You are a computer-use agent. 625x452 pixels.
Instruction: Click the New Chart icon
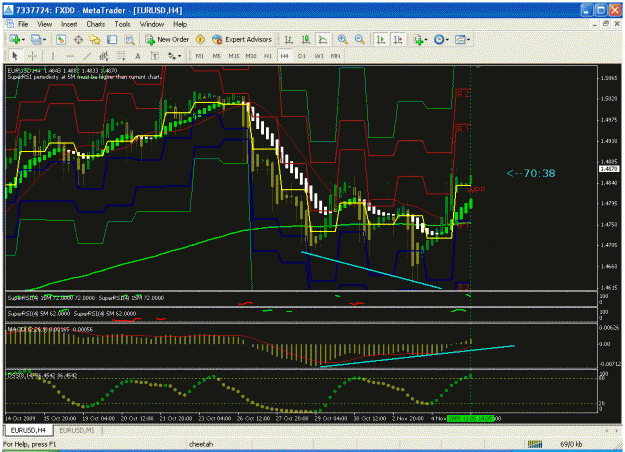click(x=16, y=39)
